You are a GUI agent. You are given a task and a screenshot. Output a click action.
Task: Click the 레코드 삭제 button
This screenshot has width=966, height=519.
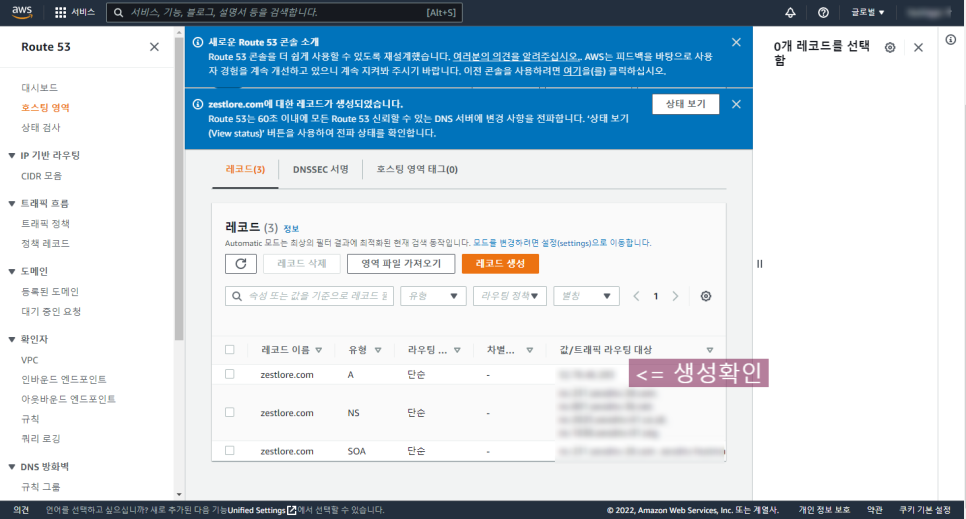point(301,264)
